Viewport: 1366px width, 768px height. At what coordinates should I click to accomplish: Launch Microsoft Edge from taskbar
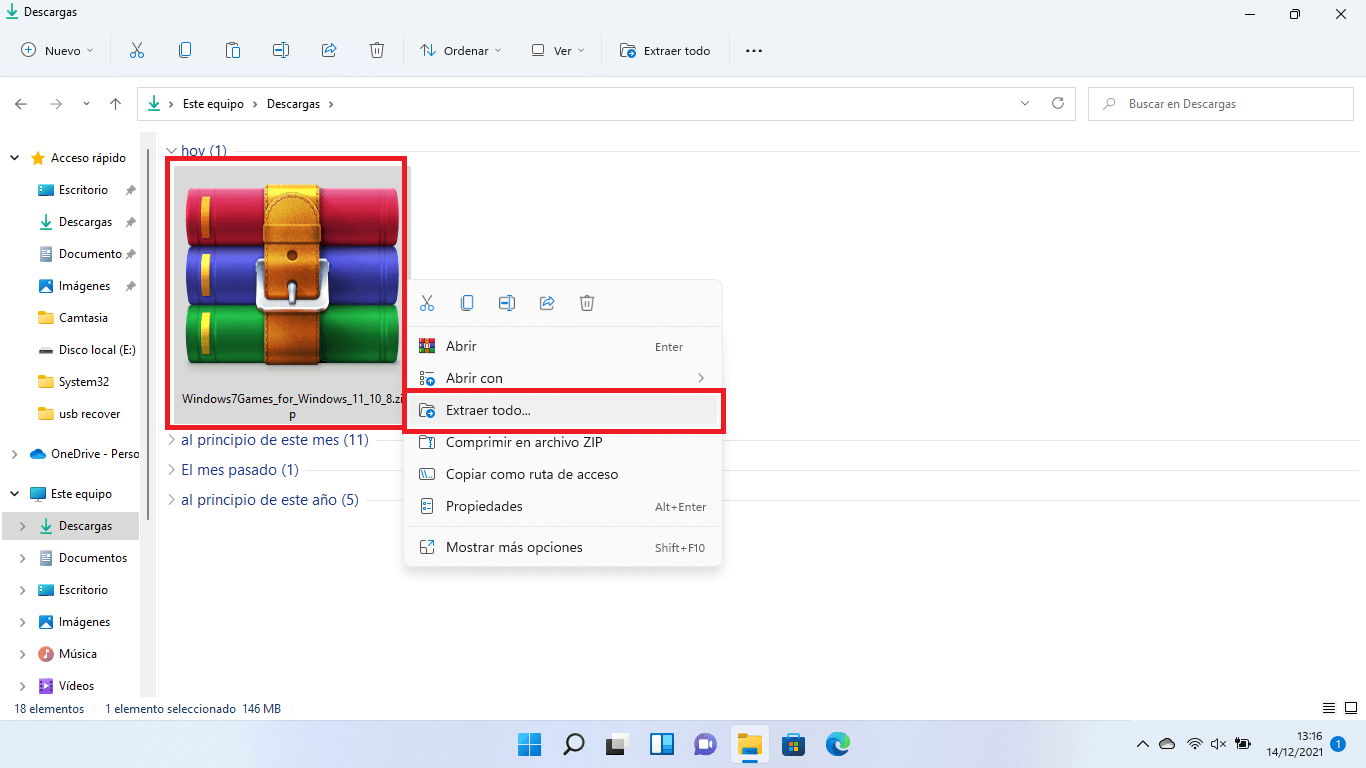pyautogui.click(x=838, y=744)
